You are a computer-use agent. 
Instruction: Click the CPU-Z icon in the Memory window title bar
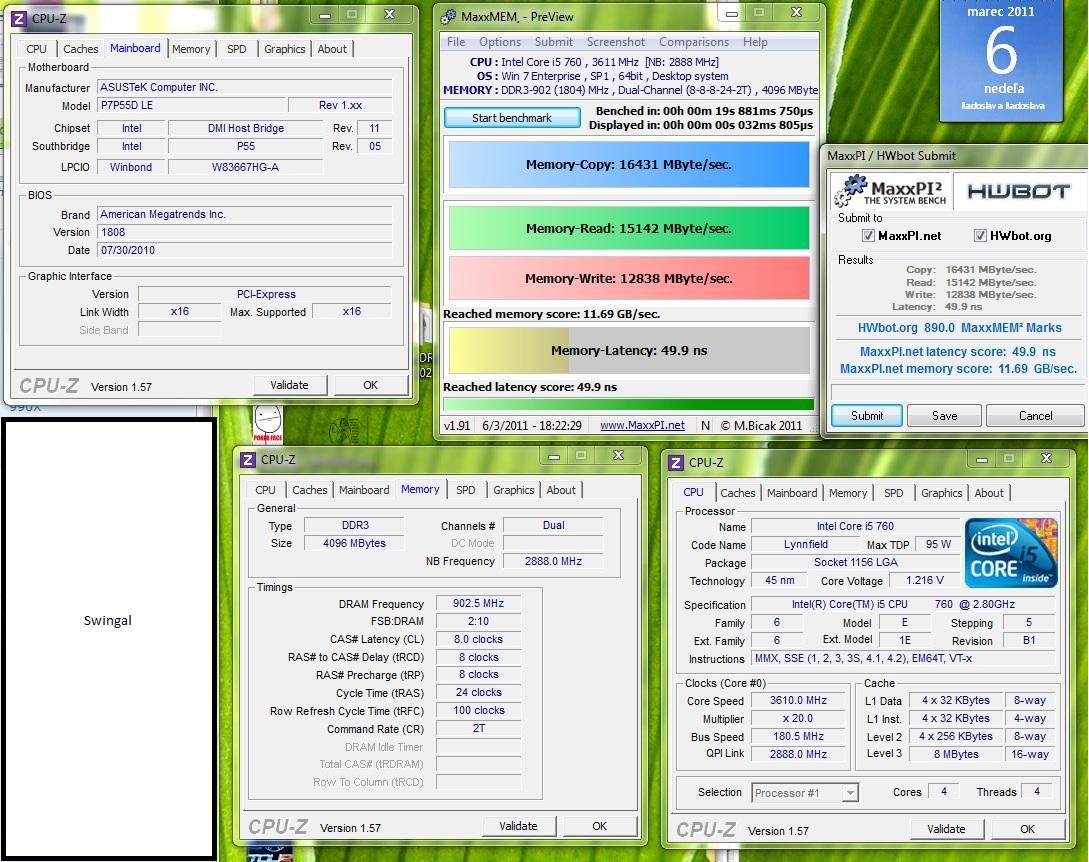point(248,460)
